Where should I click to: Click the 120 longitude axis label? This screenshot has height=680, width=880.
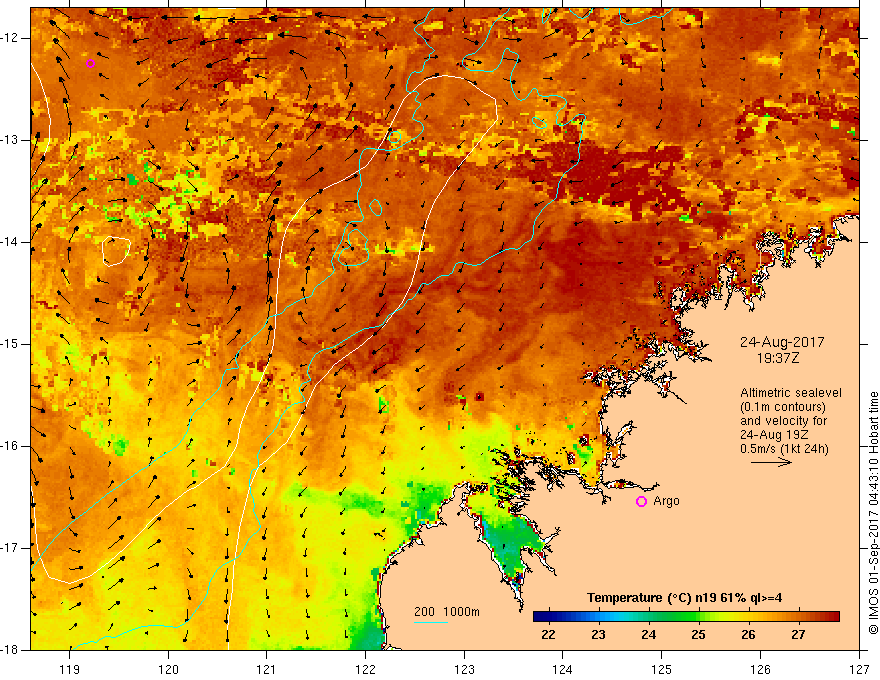[168, 669]
